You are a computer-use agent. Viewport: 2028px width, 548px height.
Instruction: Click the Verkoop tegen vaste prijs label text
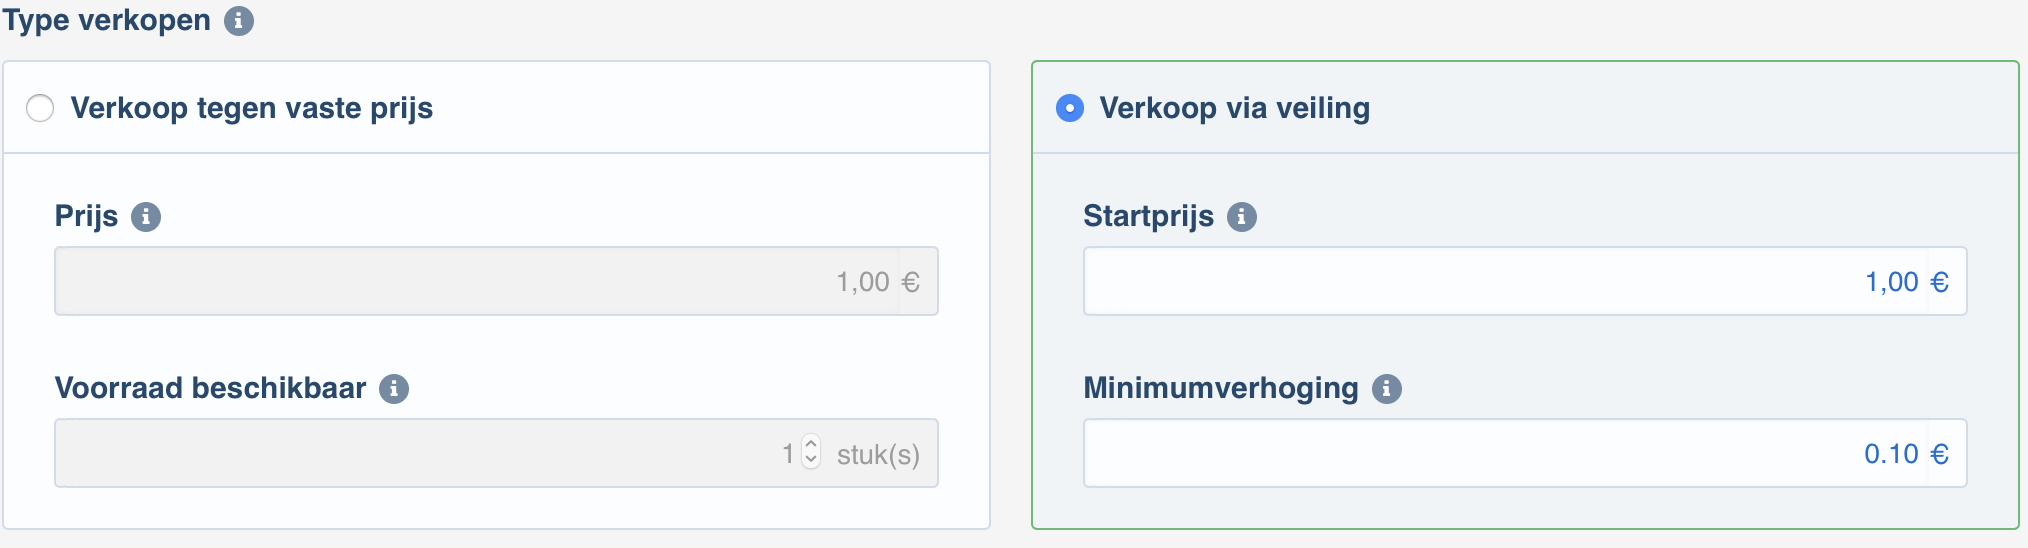click(x=252, y=108)
